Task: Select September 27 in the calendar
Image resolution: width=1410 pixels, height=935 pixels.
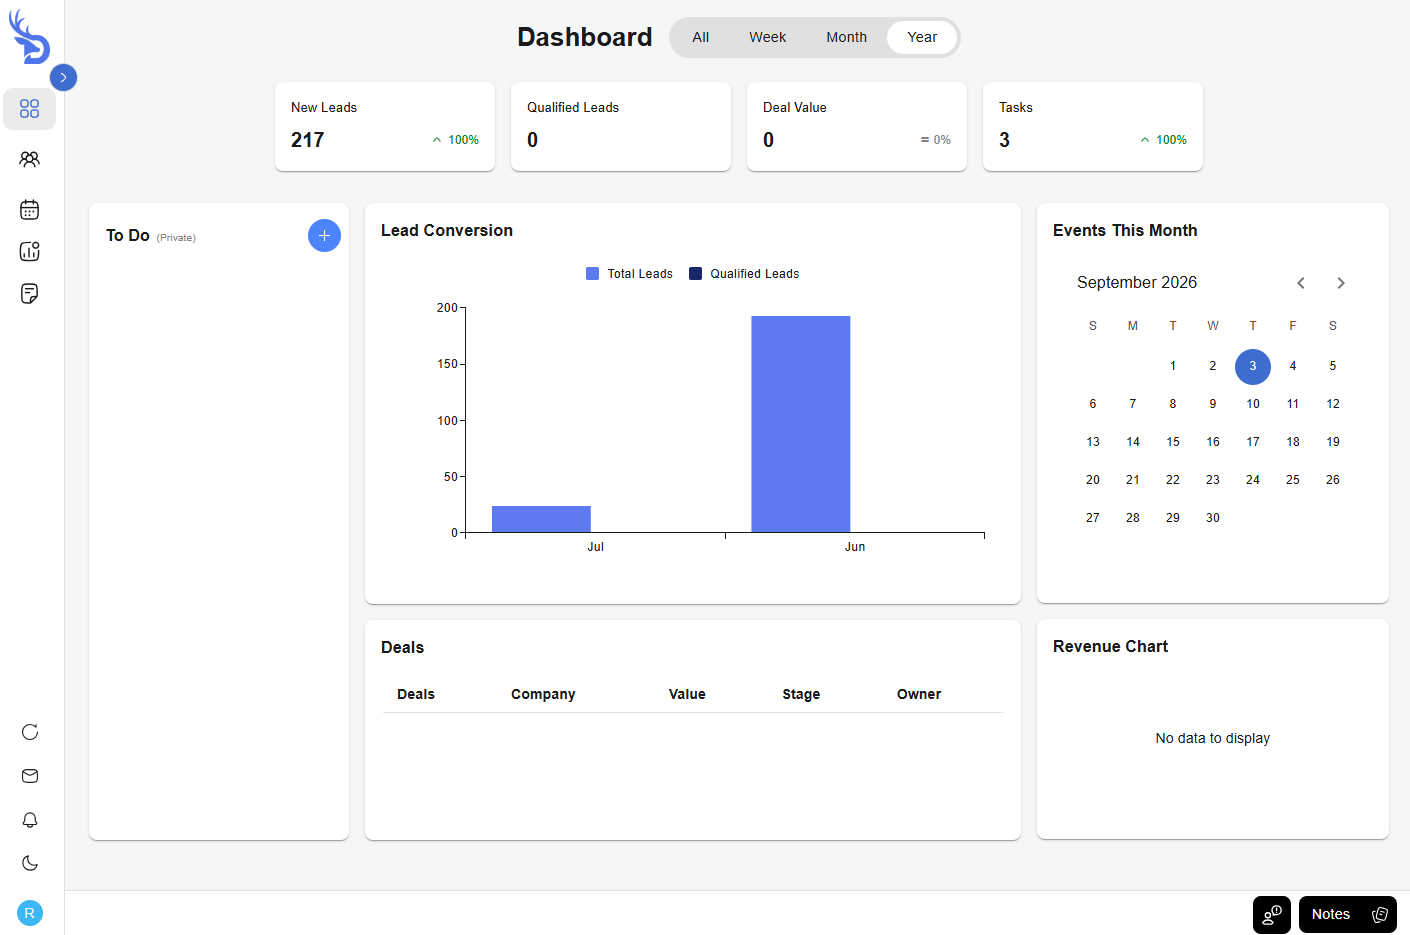Action: [x=1093, y=518]
